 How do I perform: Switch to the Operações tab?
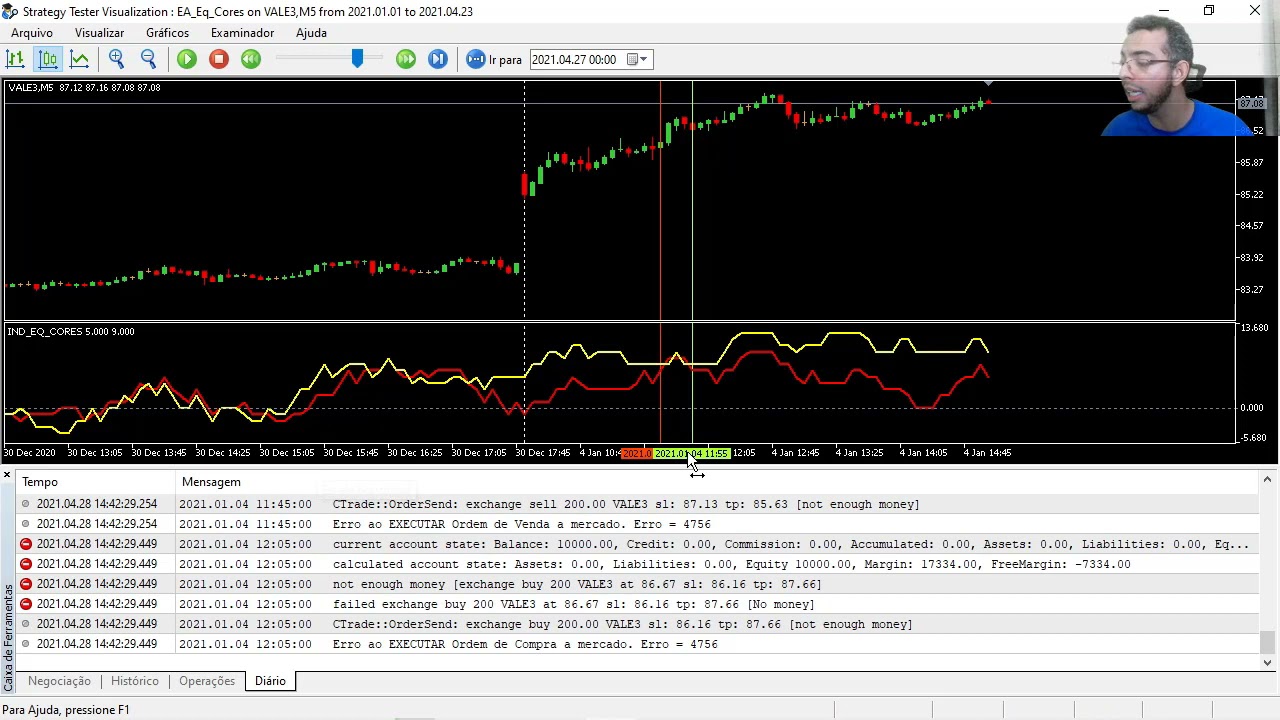pos(206,681)
